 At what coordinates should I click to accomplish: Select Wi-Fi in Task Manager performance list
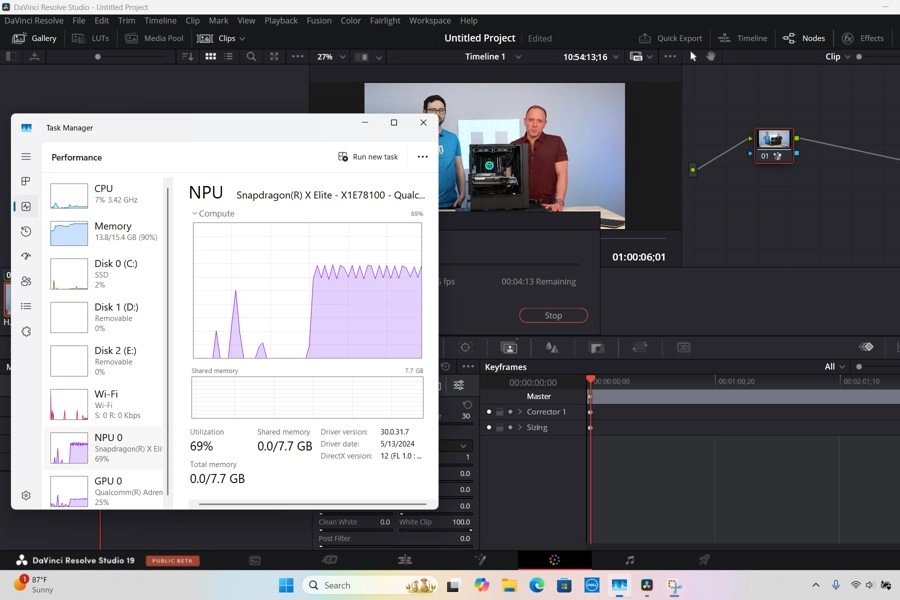pos(104,404)
